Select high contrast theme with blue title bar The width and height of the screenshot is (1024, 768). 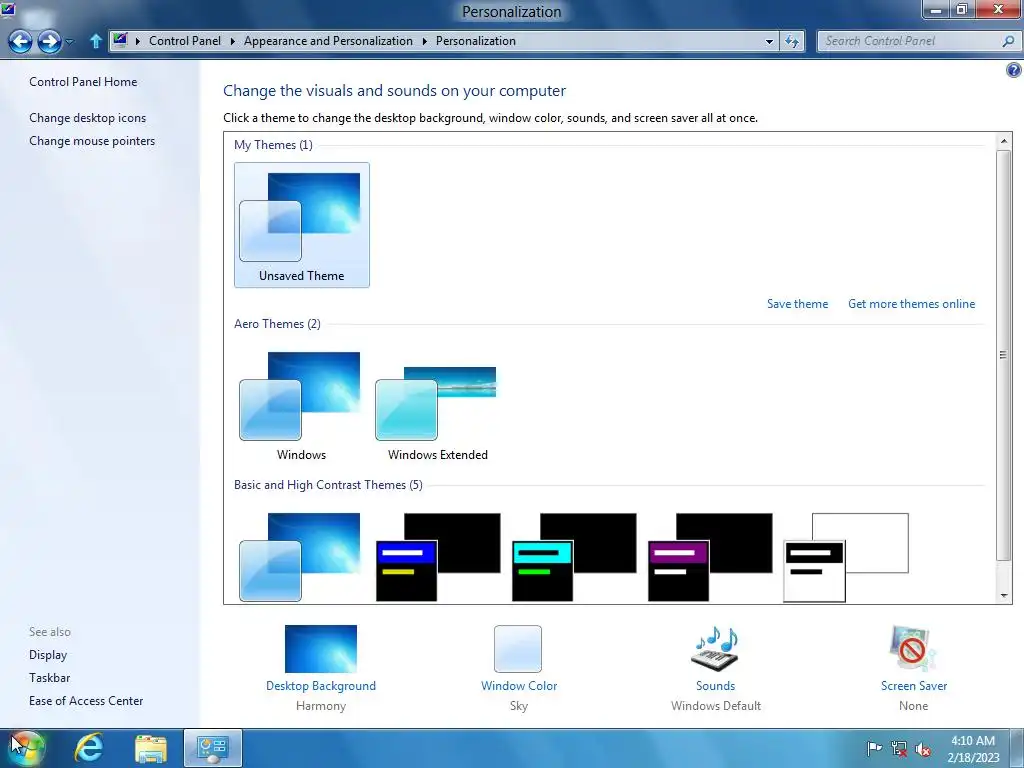[x=438, y=557]
